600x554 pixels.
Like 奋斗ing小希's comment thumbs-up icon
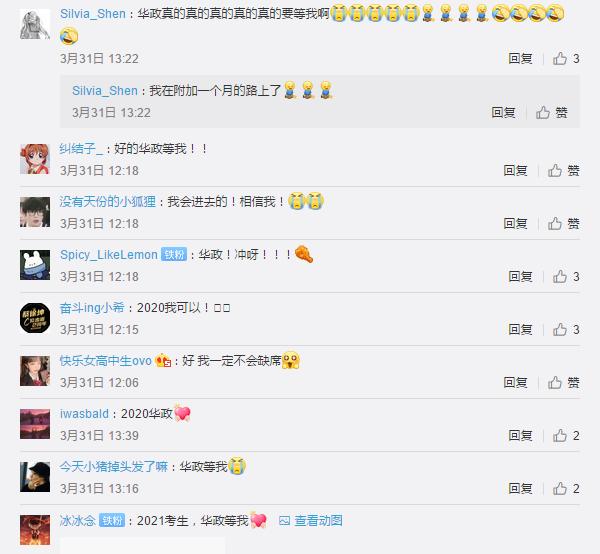coord(559,329)
